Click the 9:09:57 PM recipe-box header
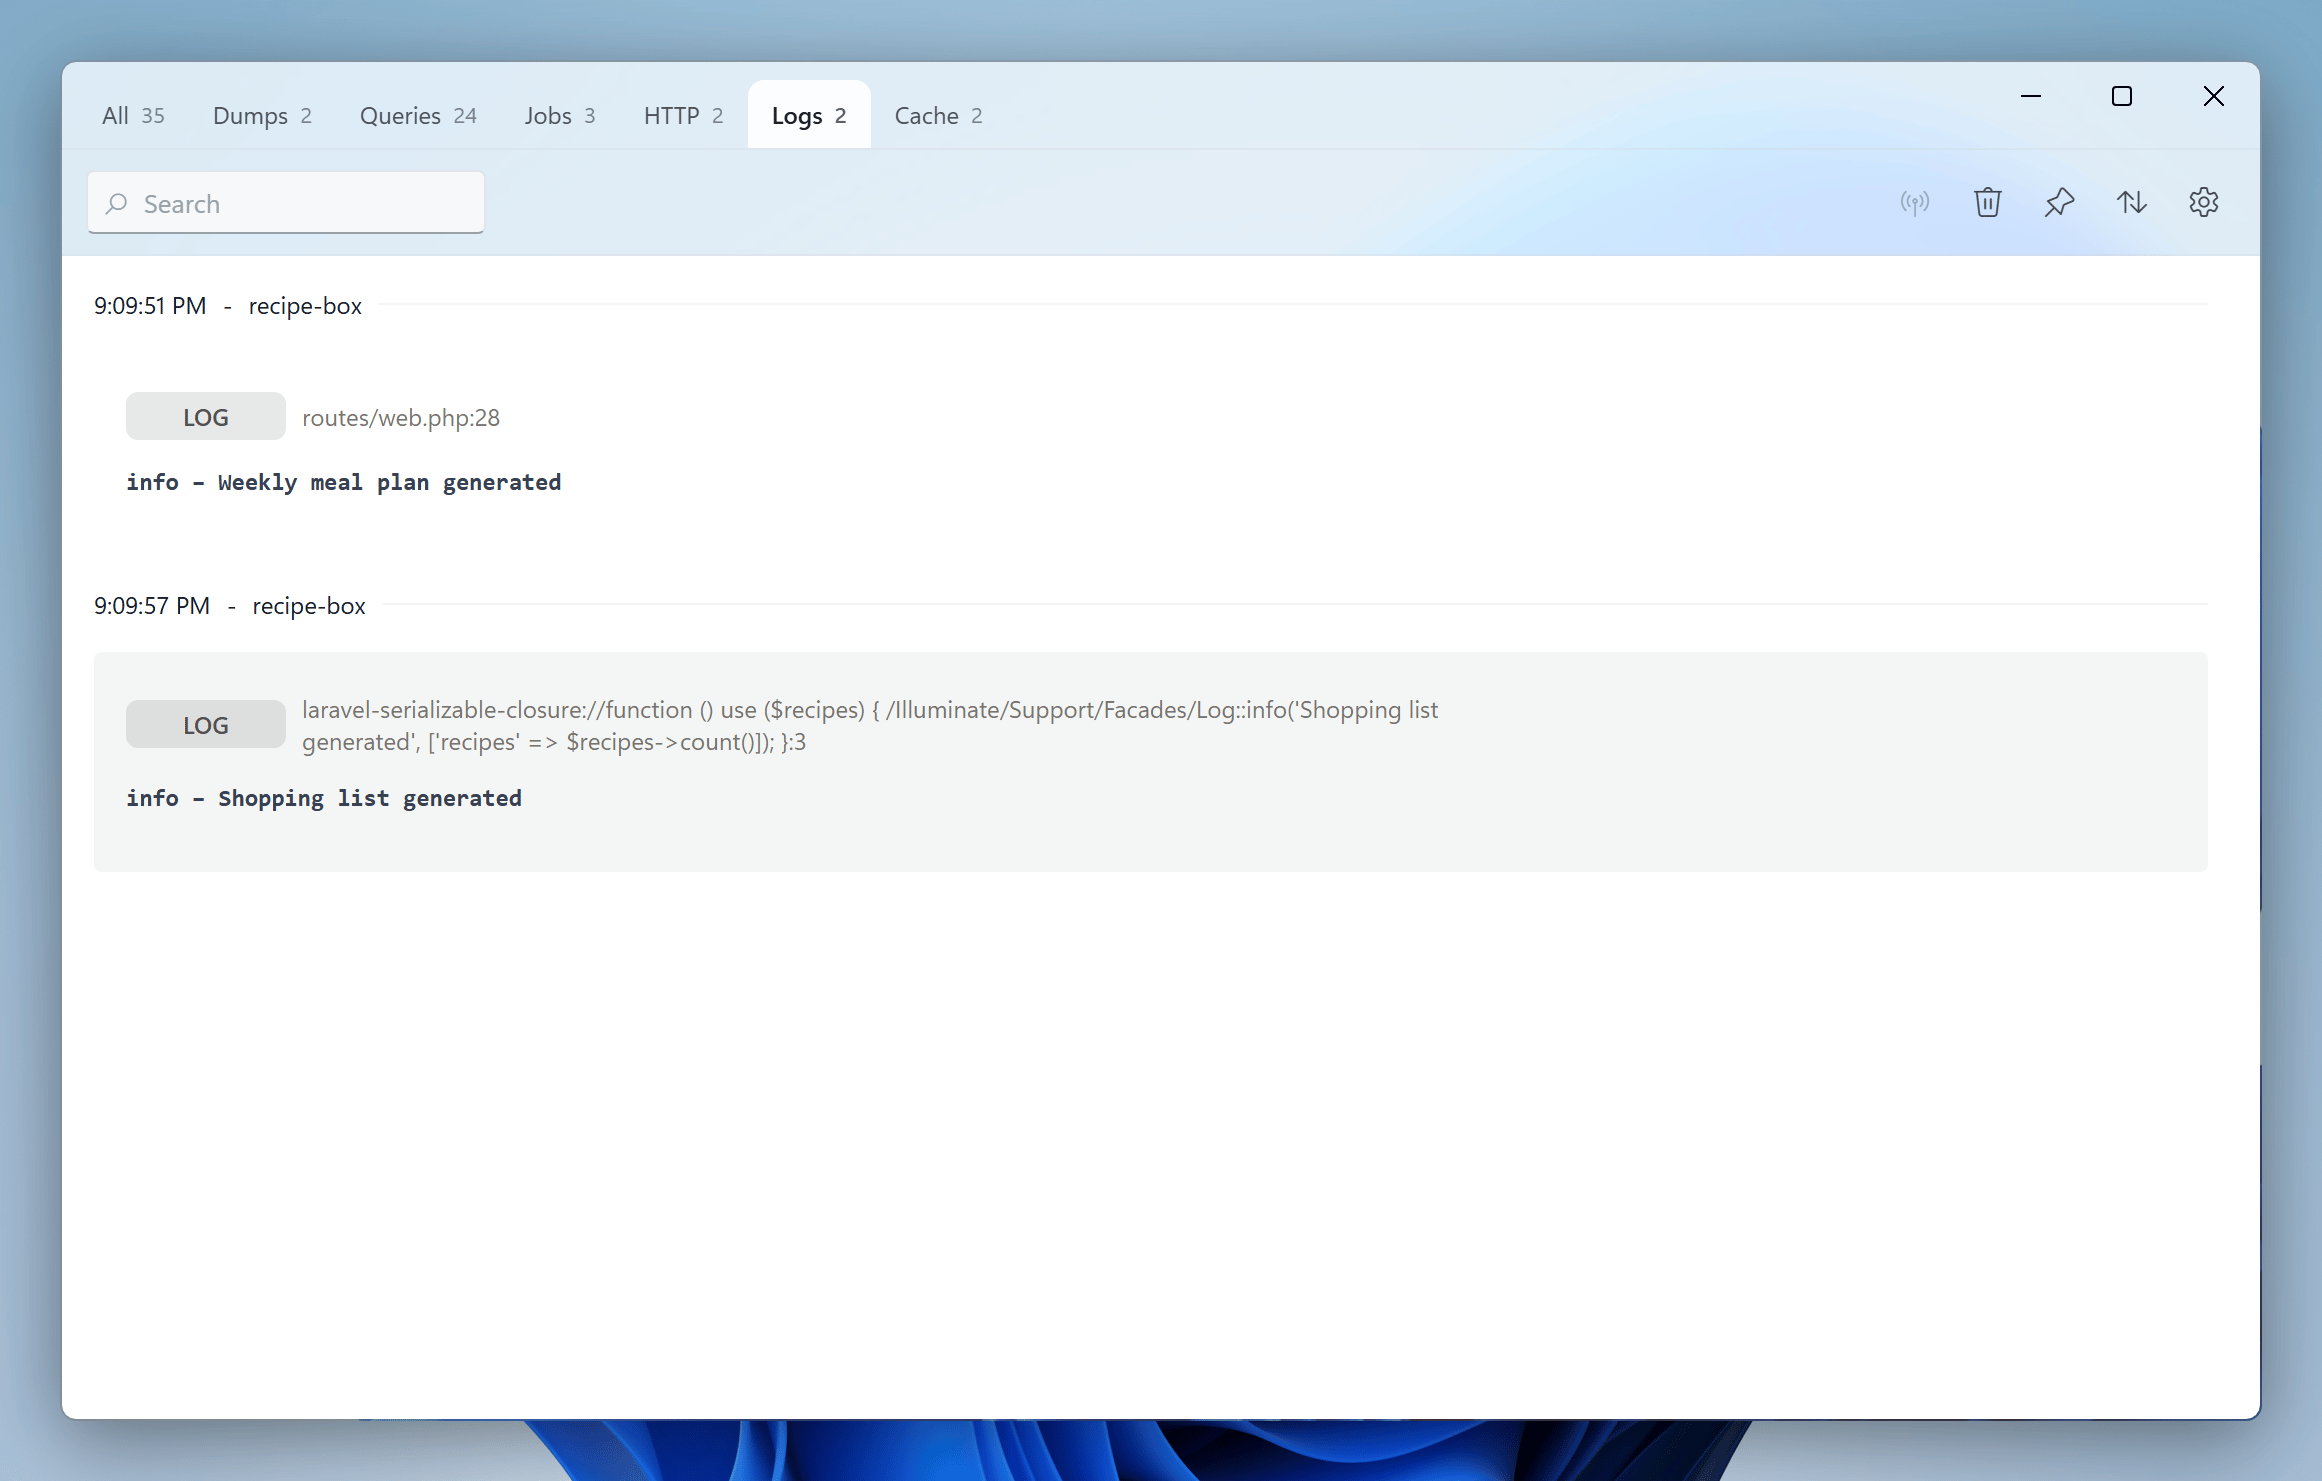Viewport: 2322px width, 1481px height. coord(230,606)
